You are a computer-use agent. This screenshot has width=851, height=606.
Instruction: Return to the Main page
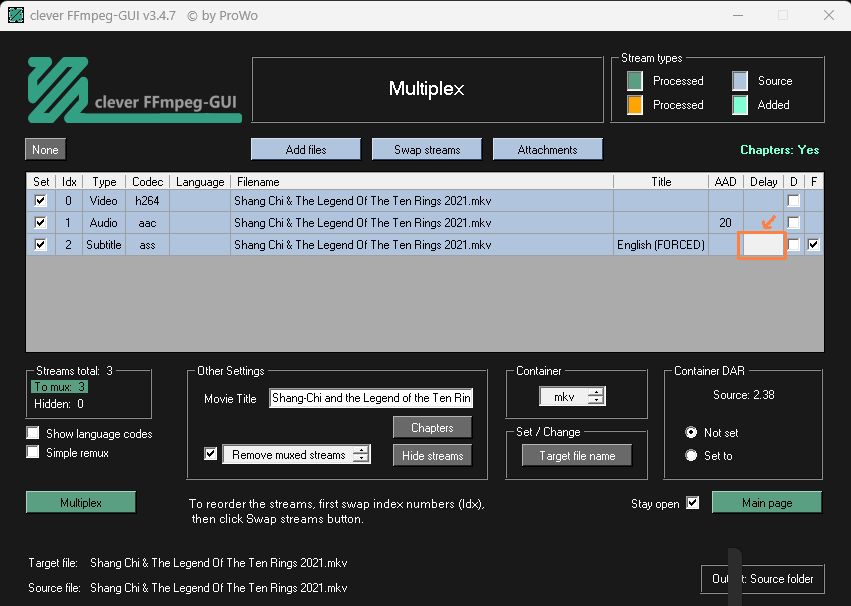tap(766, 502)
